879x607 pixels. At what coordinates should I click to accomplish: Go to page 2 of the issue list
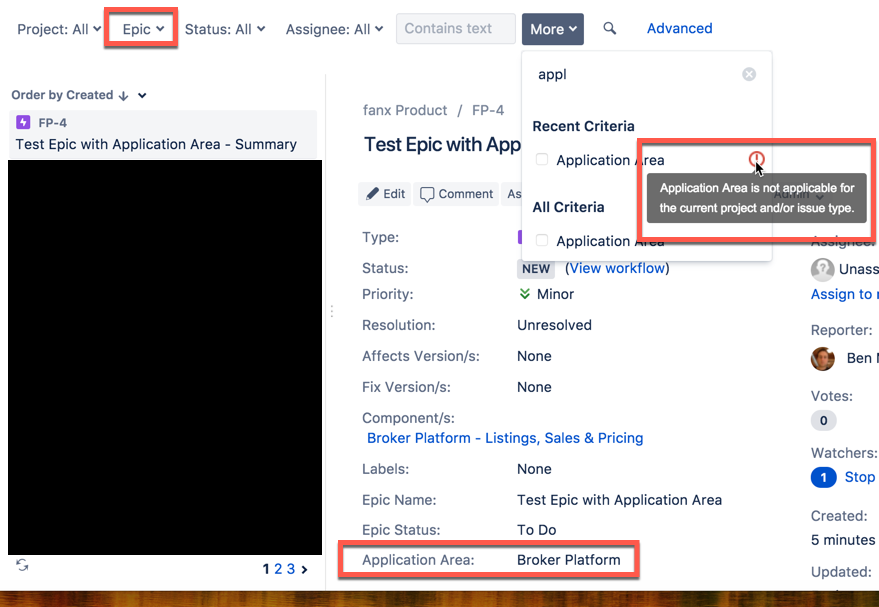click(277, 568)
